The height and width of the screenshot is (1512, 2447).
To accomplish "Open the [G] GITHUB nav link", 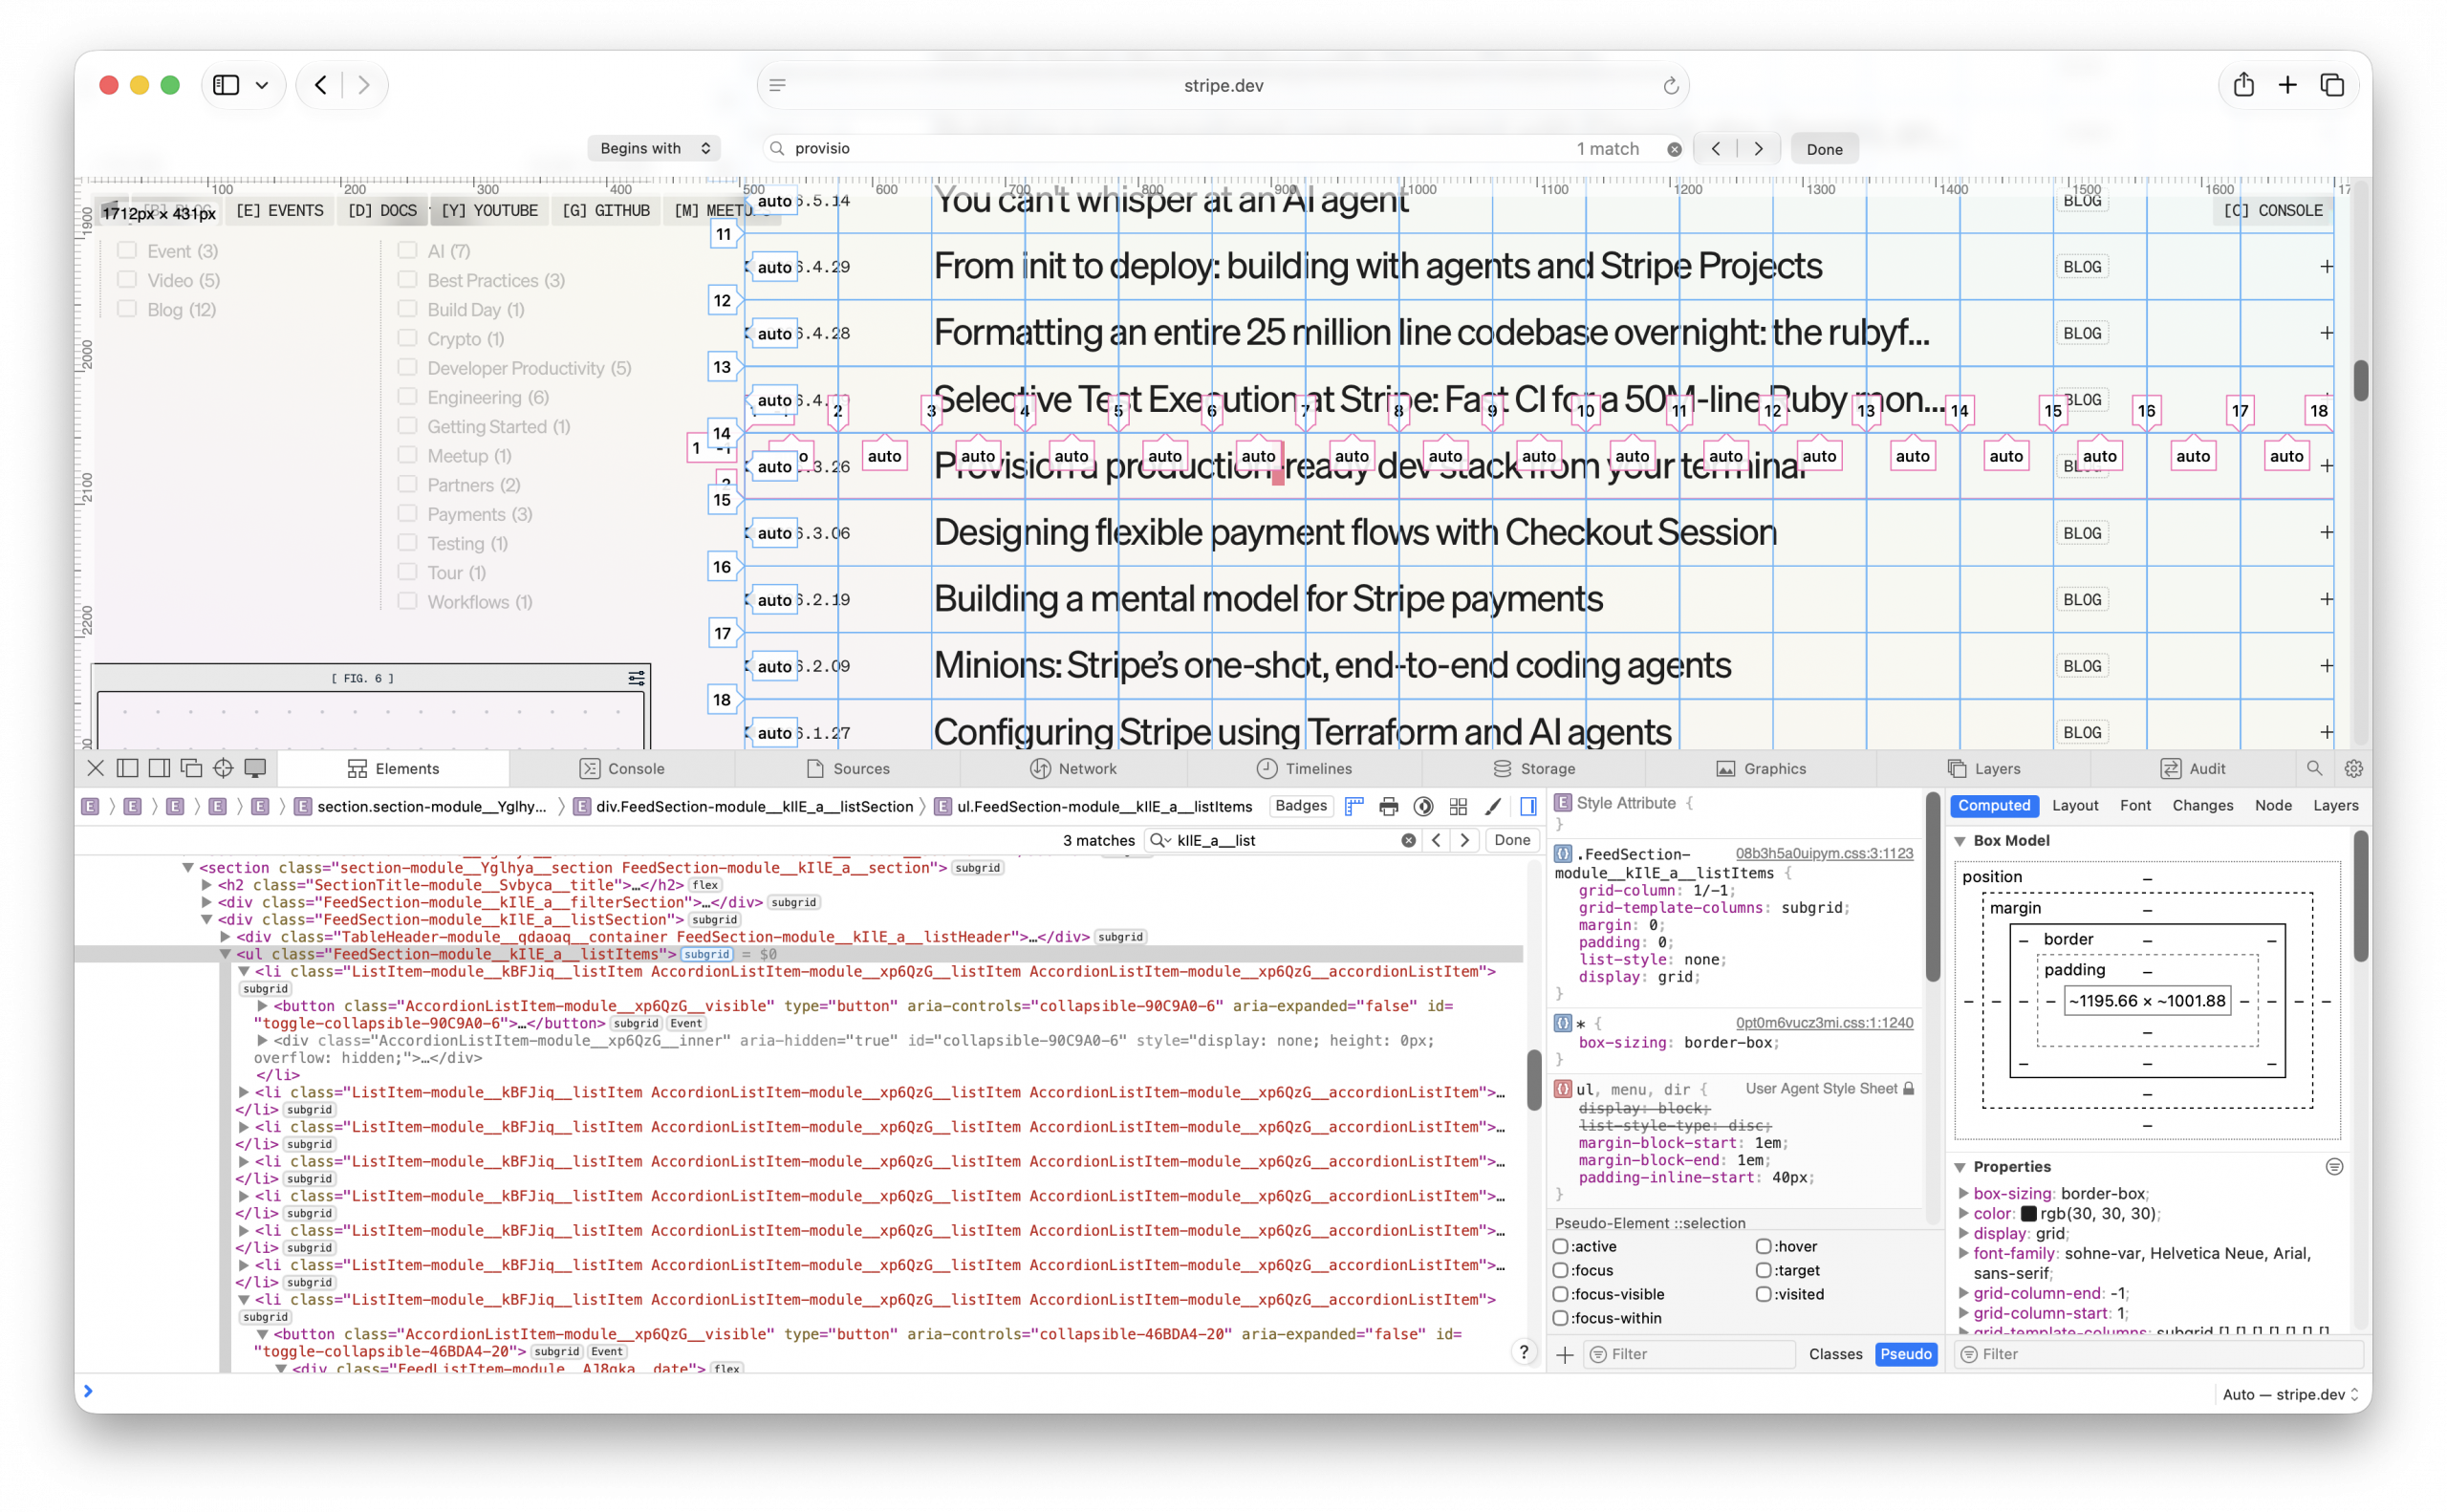I will pyautogui.click(x=606, y=211).
